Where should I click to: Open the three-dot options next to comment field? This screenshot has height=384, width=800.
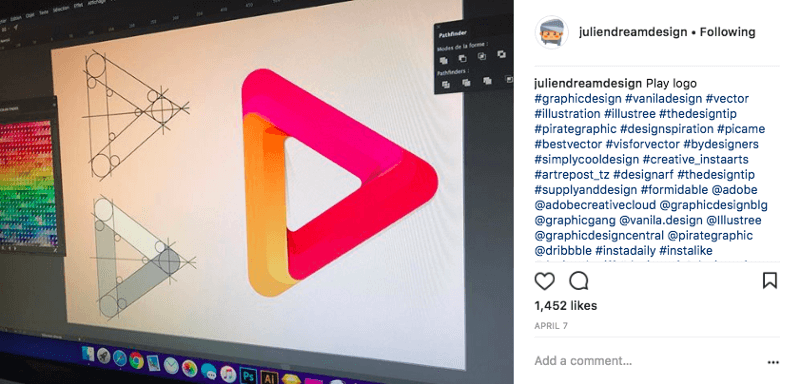[773, 363]
